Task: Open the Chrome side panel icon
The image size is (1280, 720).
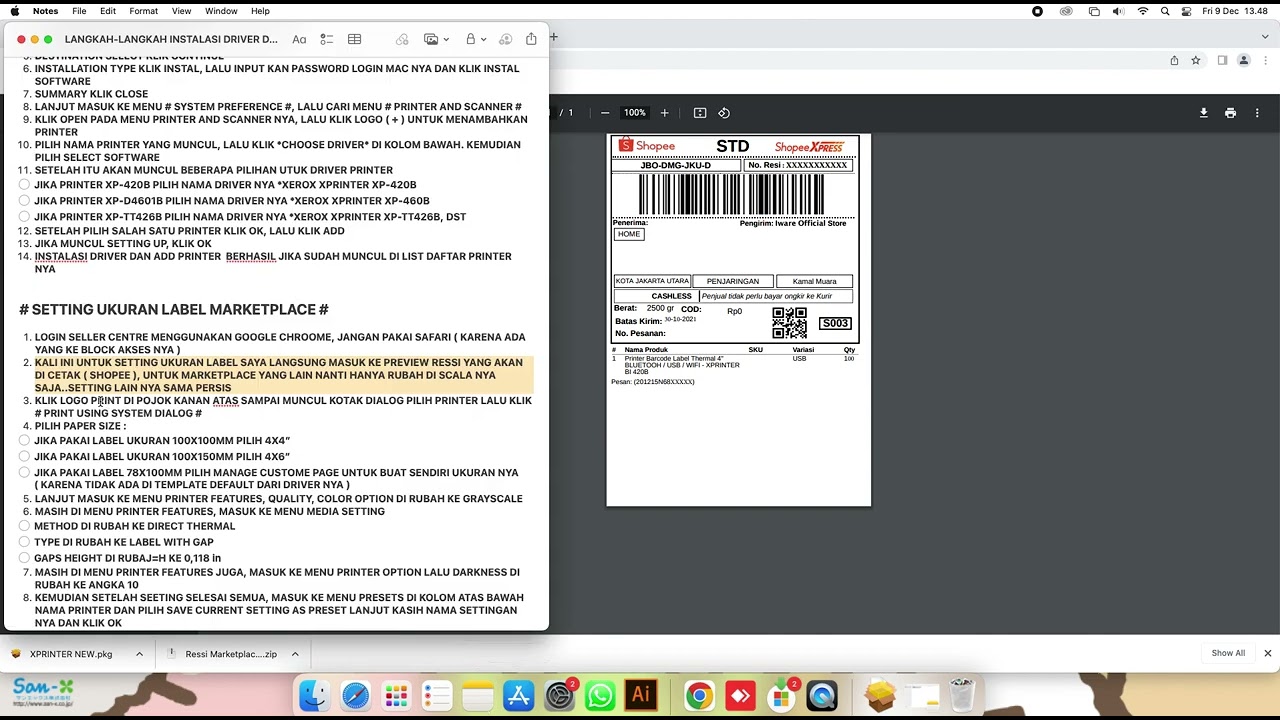Action: click(1222, 60)
